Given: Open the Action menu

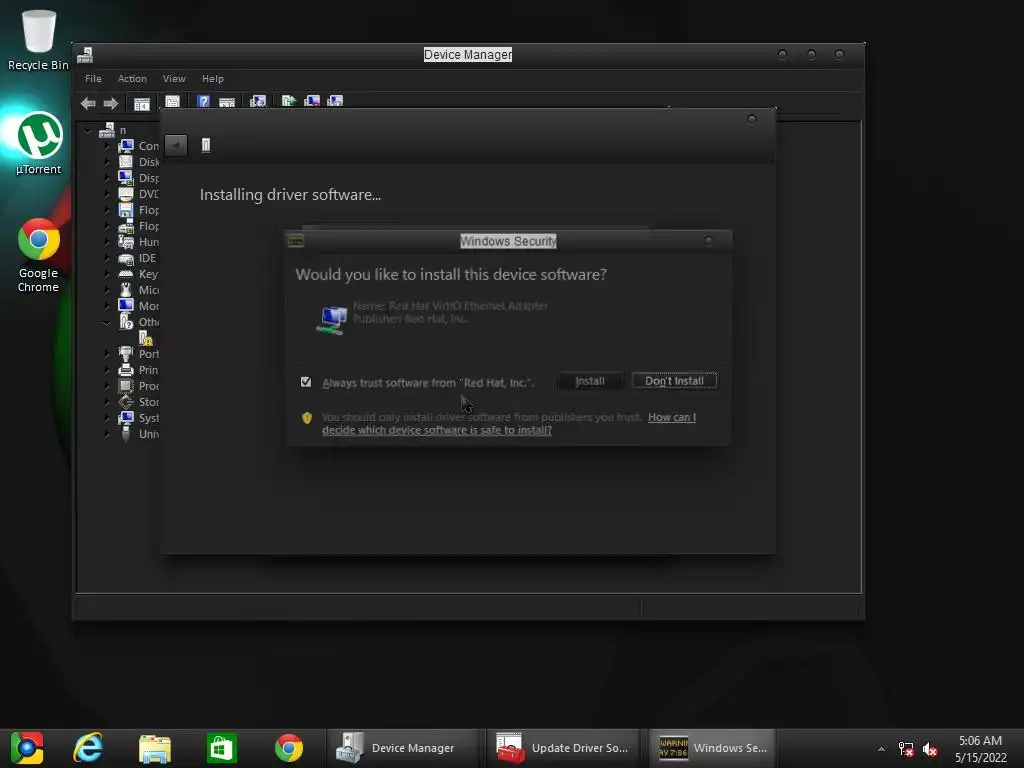Looking at the screenshot, I should click(x=132, y=78).
